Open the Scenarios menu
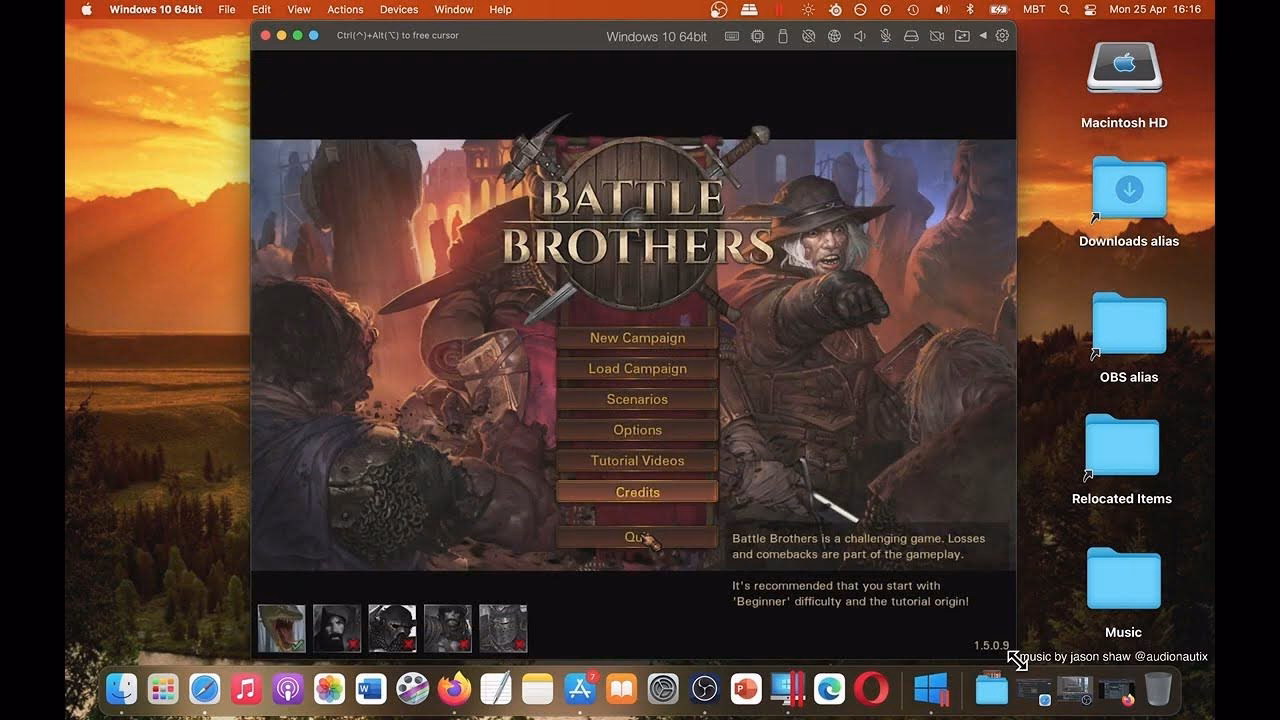The width and height of the screenshot is (1280, 720). point(637,399)
